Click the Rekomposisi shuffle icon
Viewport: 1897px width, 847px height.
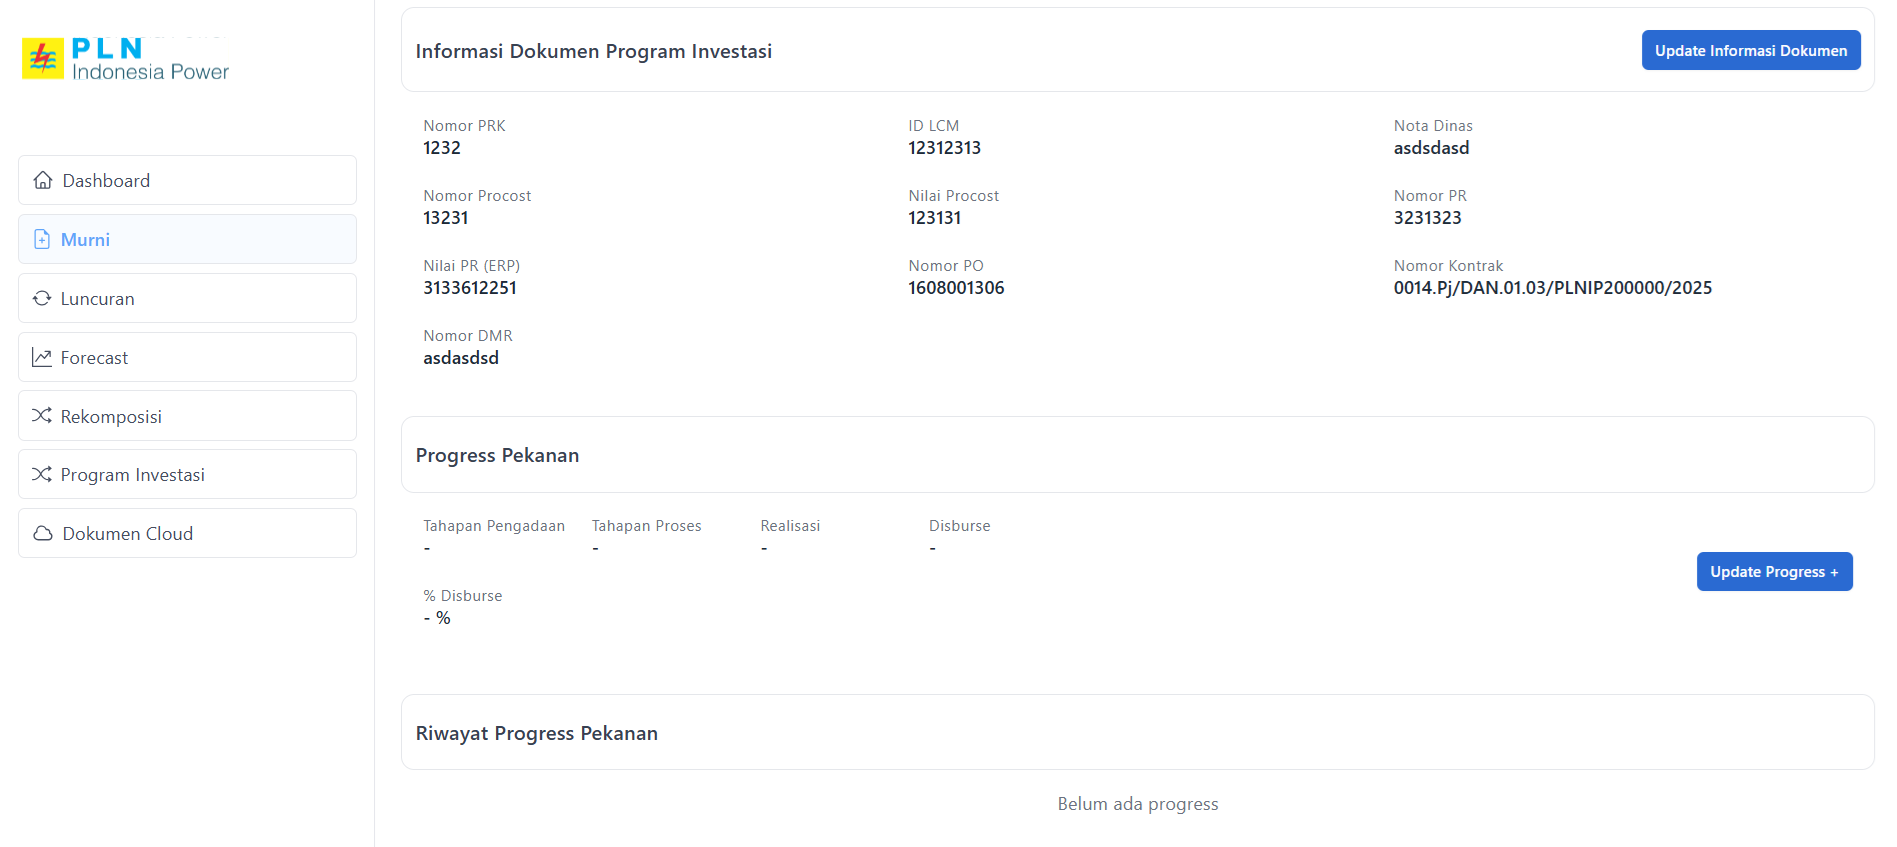click(x=42, y=415)
